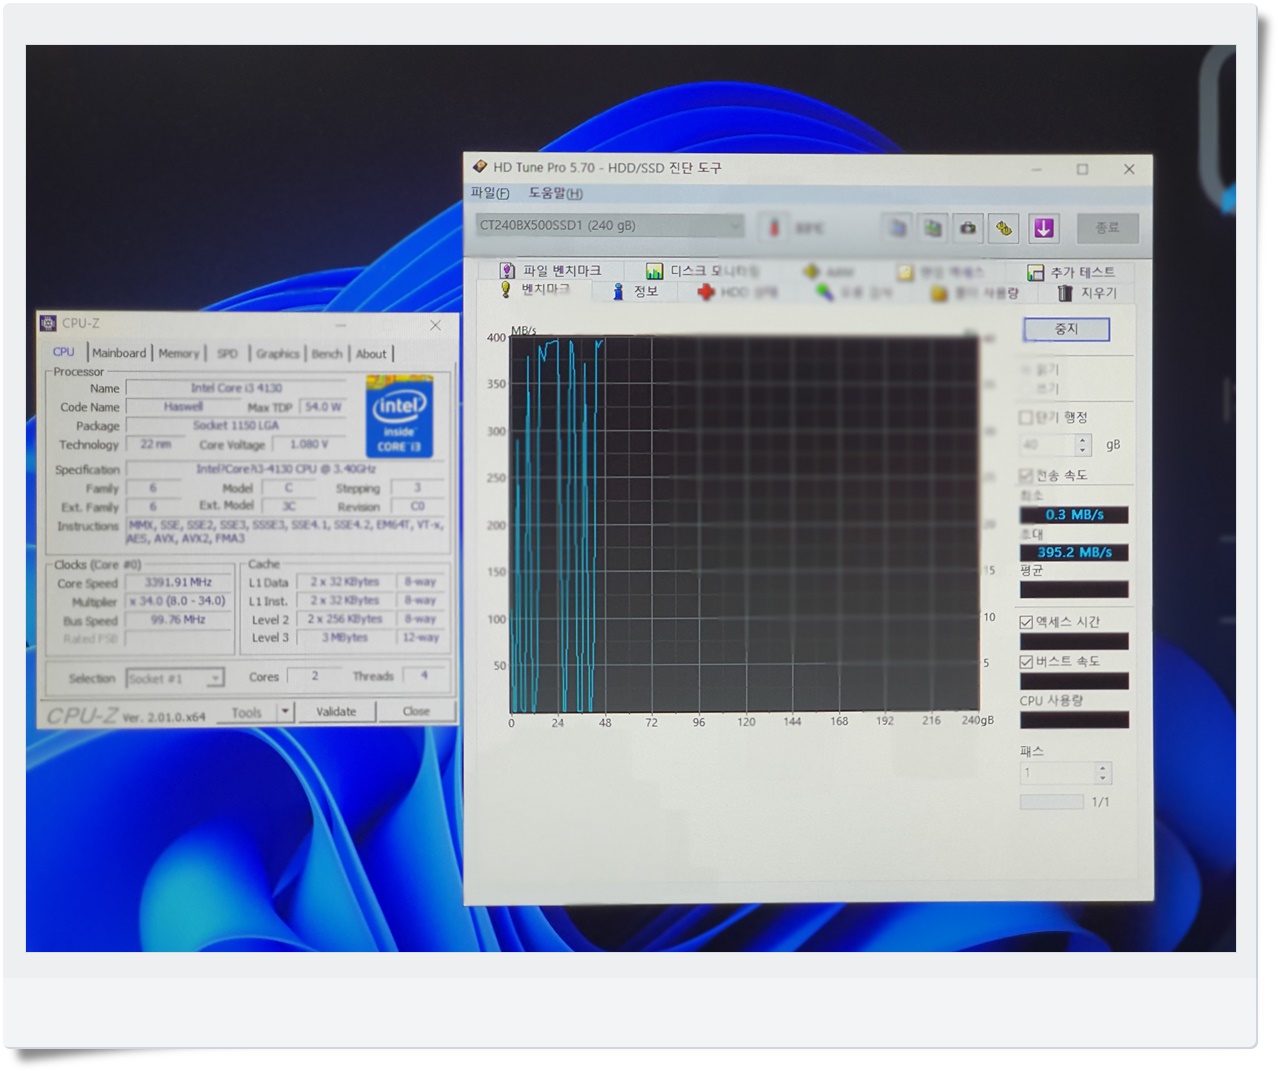Click the maximum 395.2 MB/s value
Image resolution: width=1280 pixels, height=1071 pixels.
tap(1074, 552)
